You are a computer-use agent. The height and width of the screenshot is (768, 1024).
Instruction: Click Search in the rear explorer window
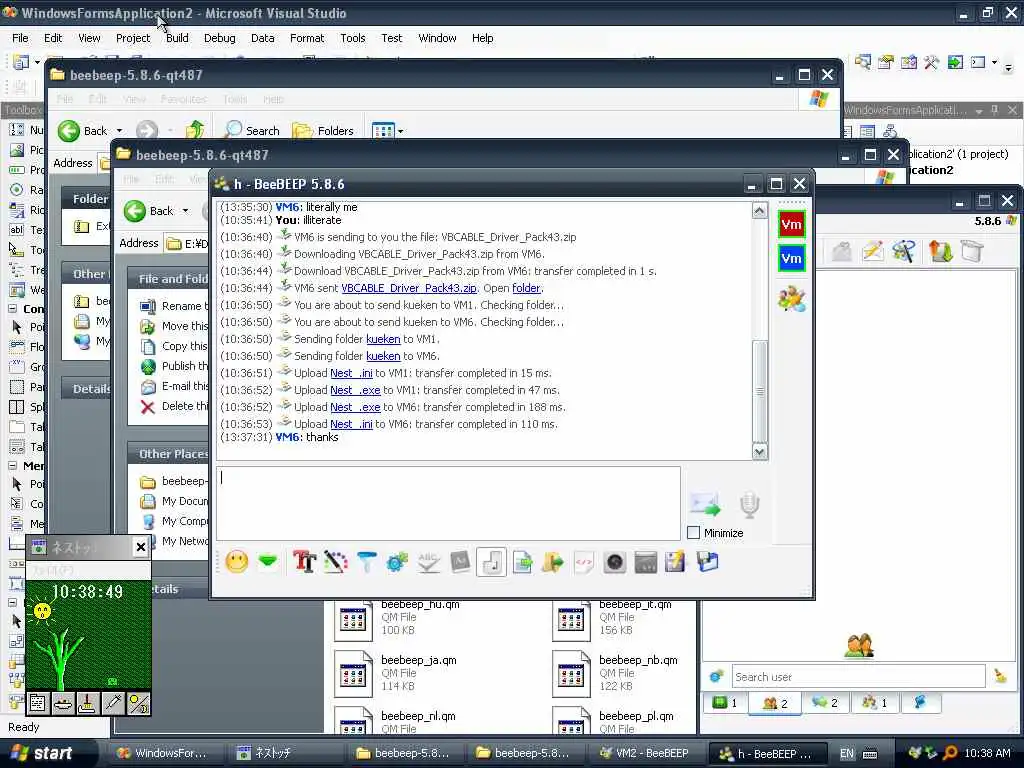pos(253,131)
